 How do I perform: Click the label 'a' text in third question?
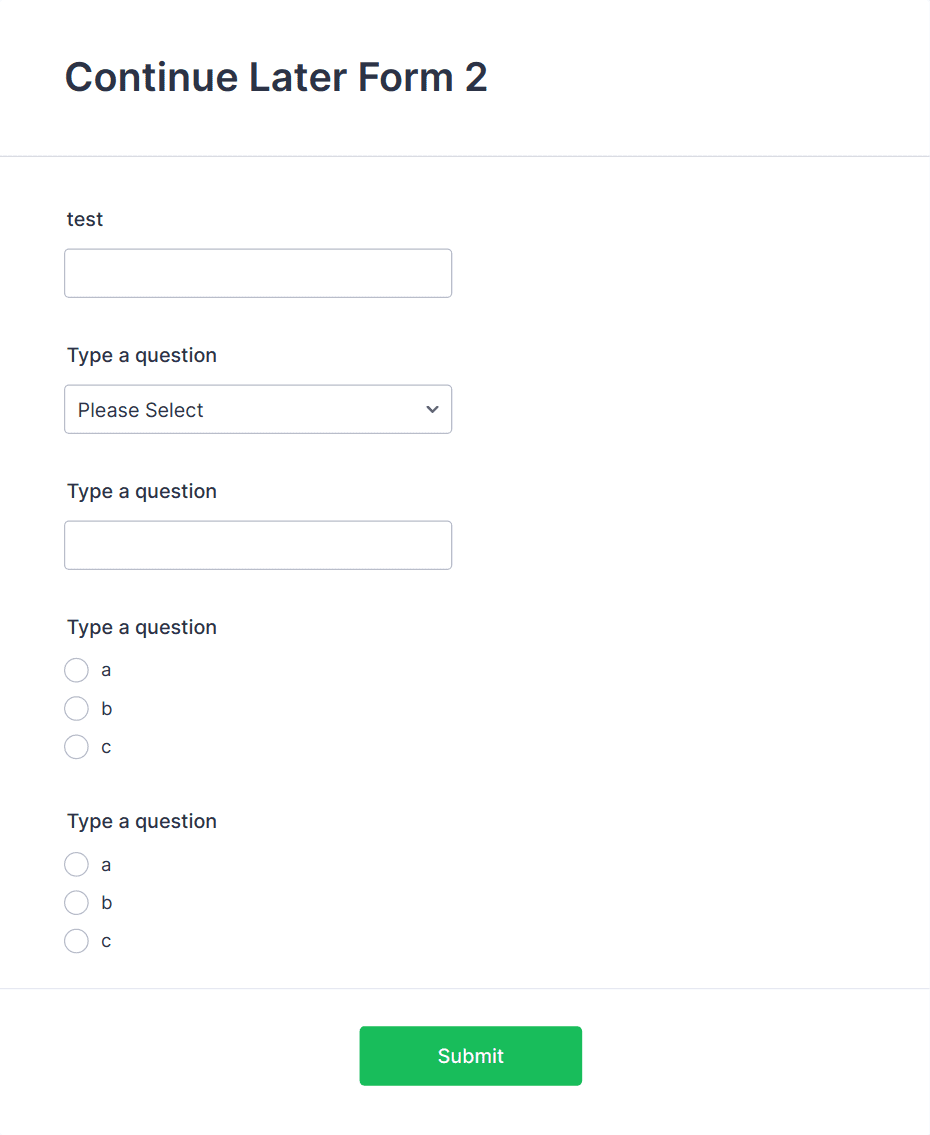(106, 670)
